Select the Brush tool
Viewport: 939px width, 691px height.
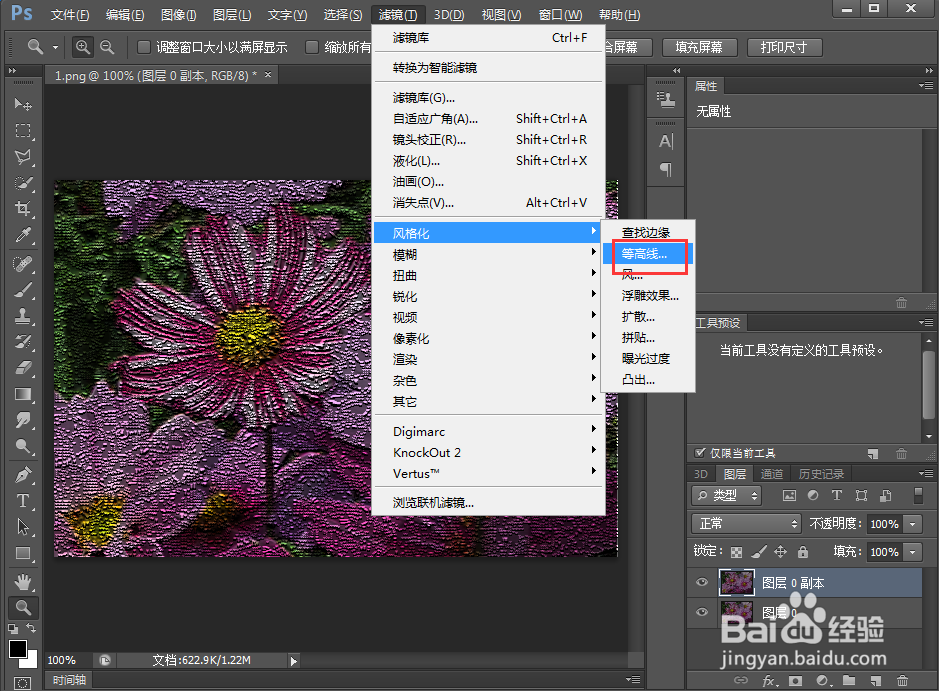23,290
